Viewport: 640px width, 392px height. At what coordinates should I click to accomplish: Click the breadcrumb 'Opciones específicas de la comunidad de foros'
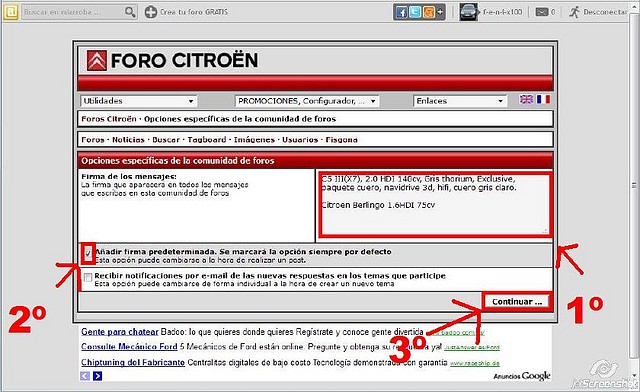(x=240, y=119)
